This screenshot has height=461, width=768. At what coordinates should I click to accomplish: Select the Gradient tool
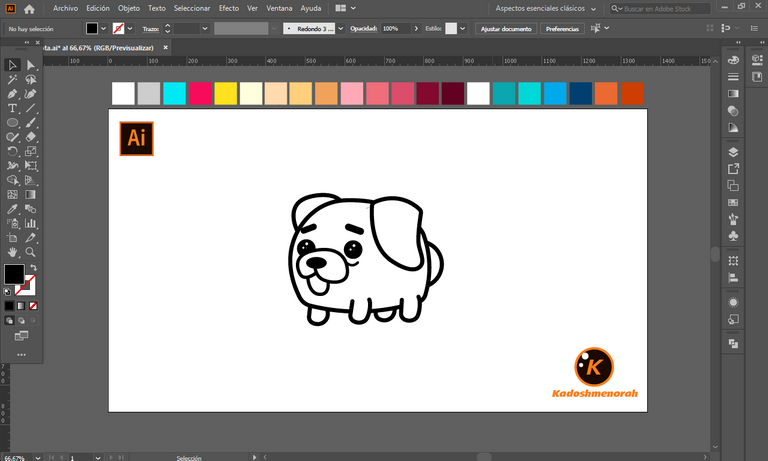pyautogui.click(x=30, y=194)
